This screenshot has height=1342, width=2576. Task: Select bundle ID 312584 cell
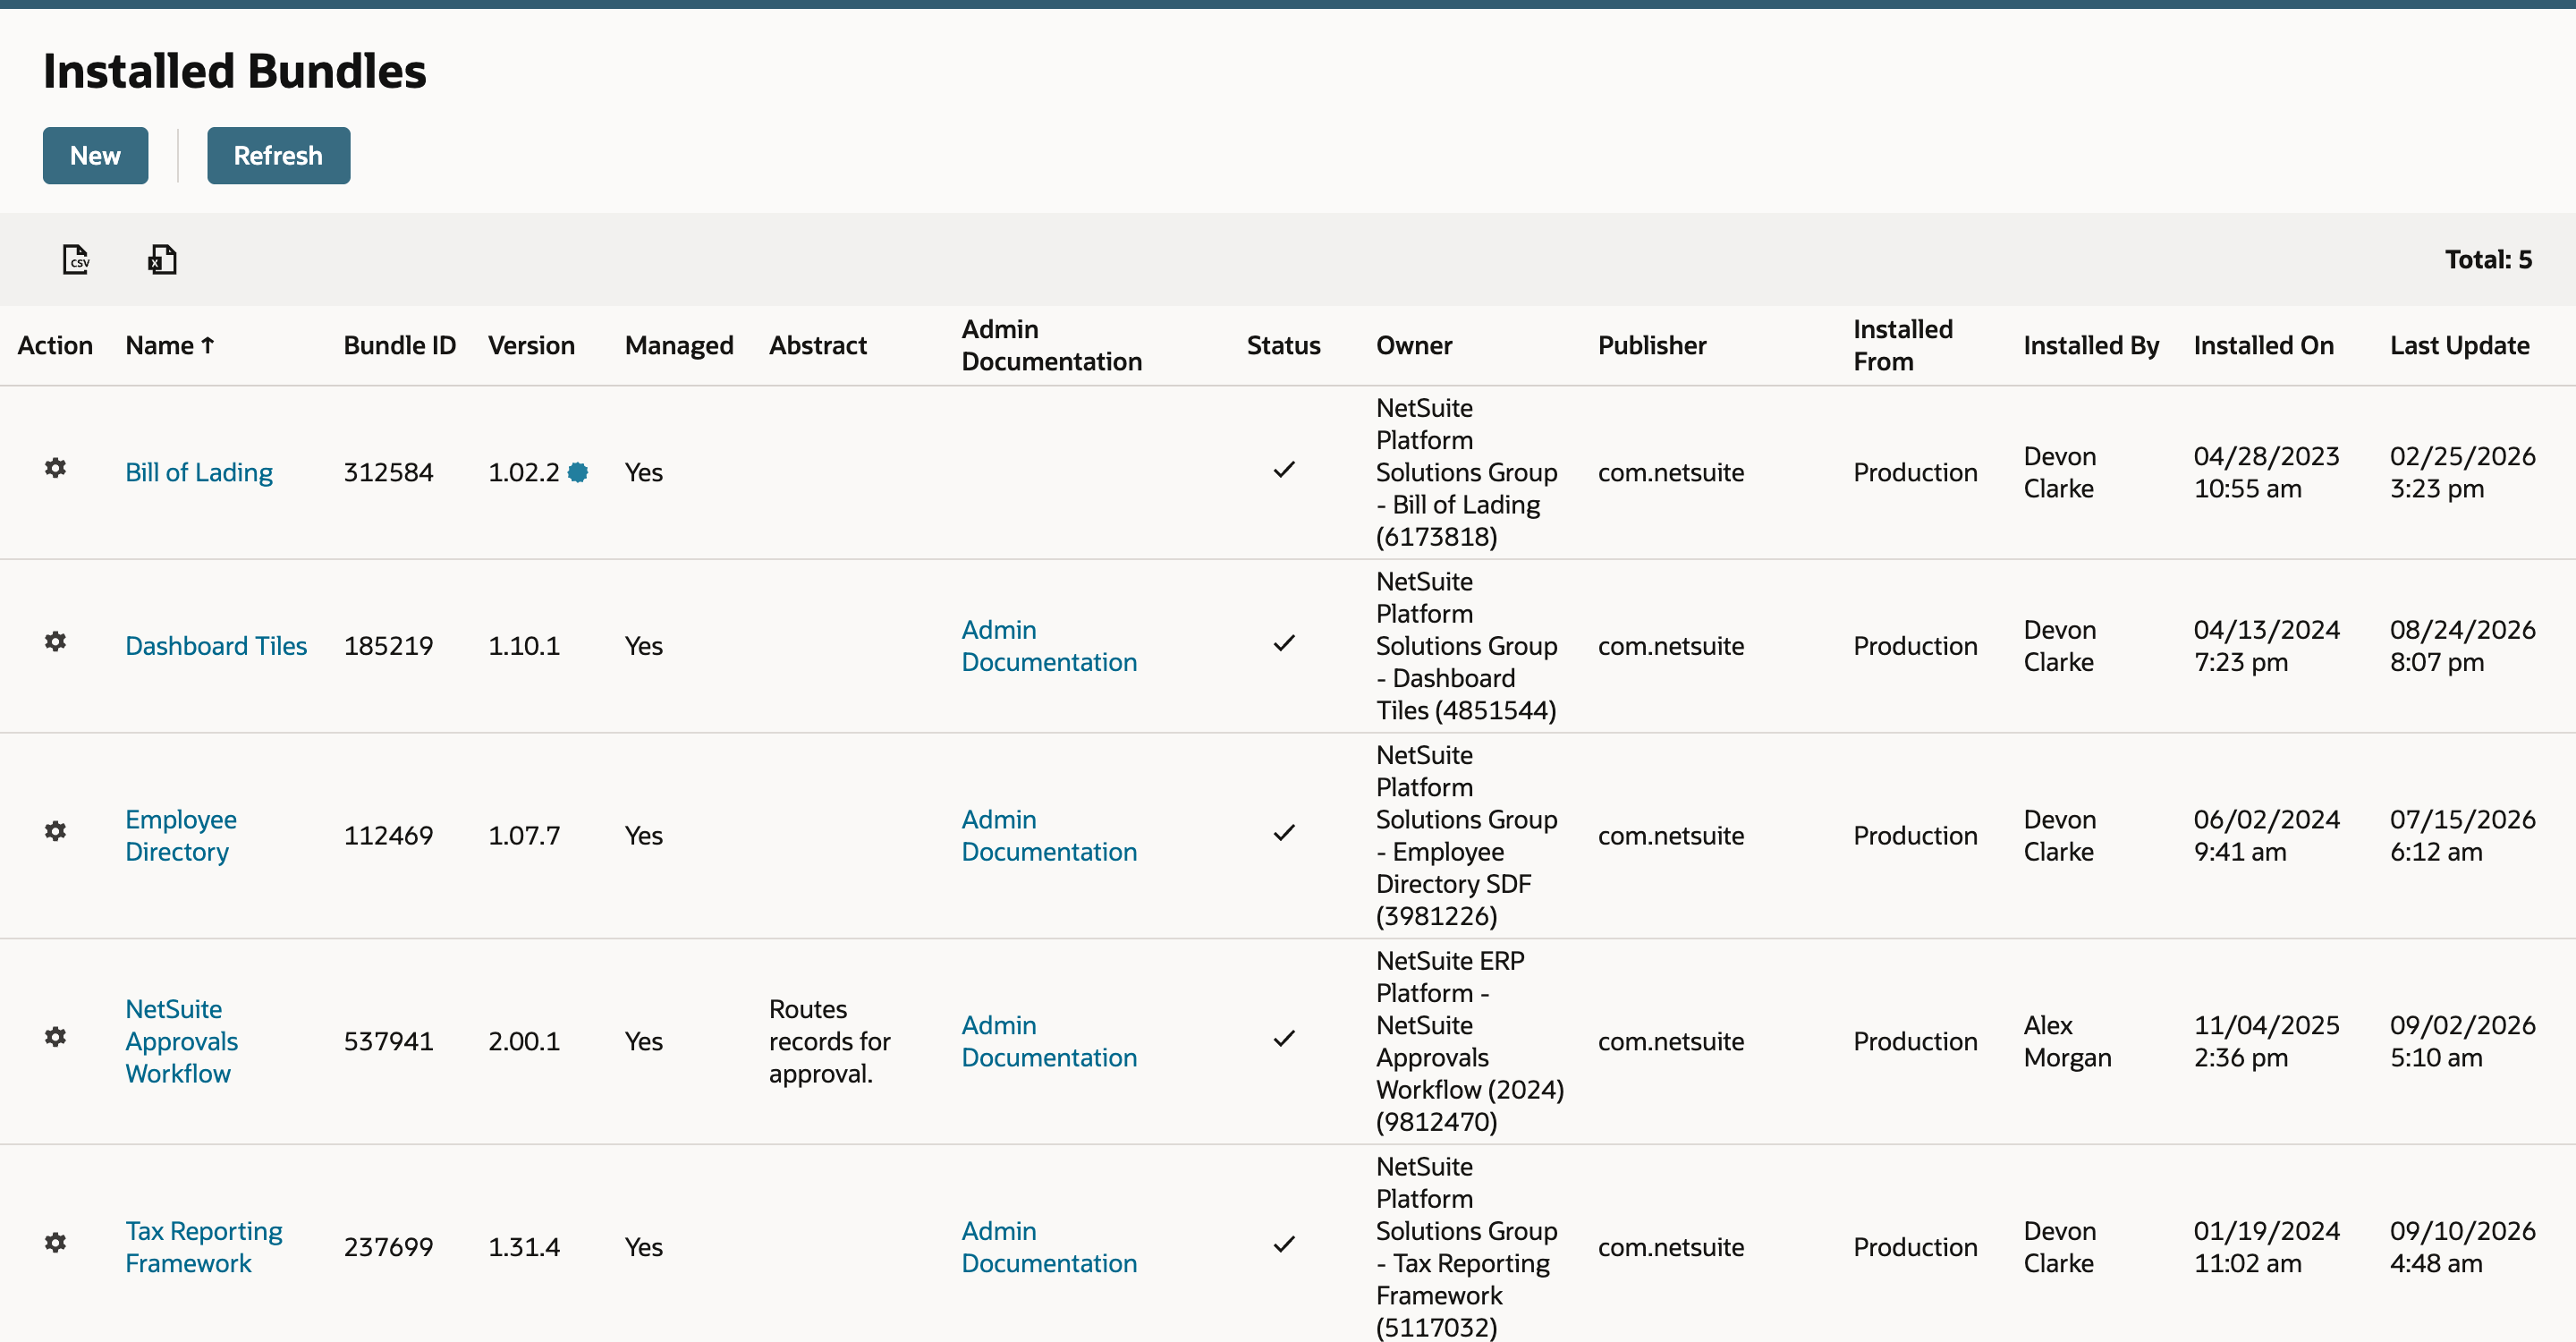388,472
